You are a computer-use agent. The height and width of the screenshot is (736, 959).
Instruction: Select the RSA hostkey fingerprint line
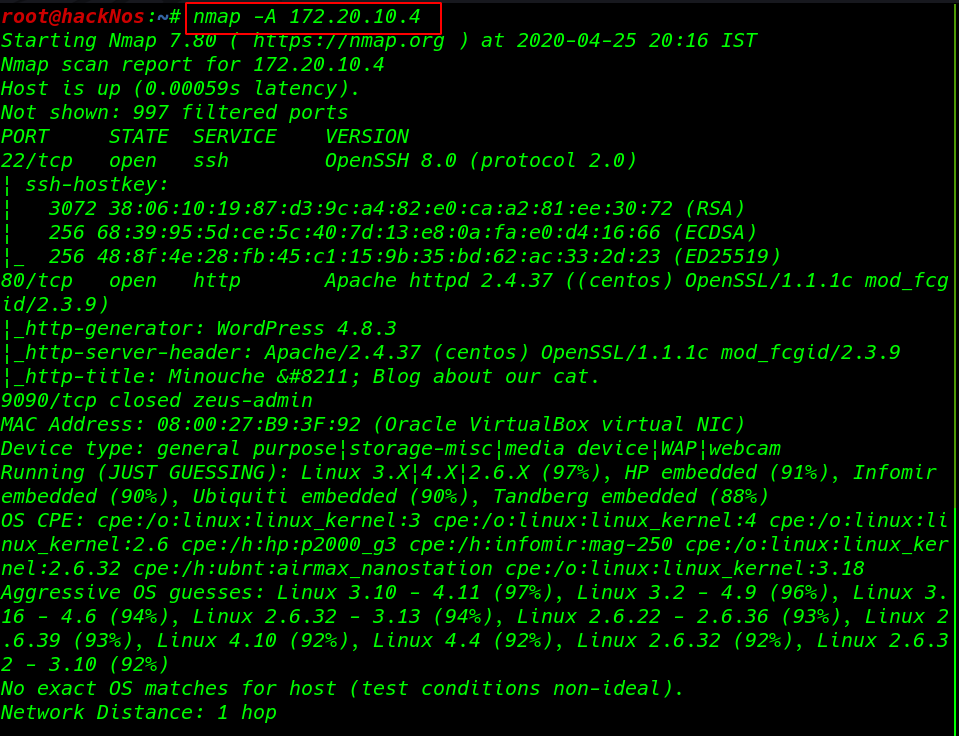396,209
